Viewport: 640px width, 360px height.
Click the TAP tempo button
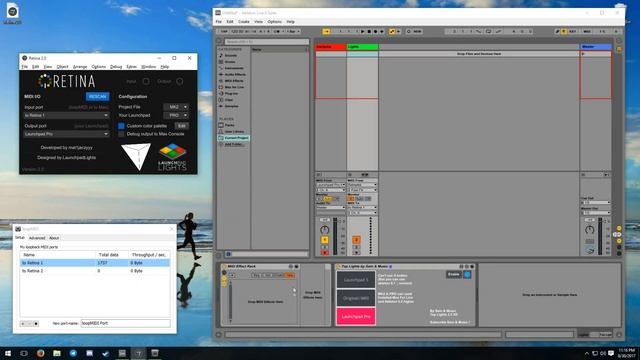(x=224, y=31)
